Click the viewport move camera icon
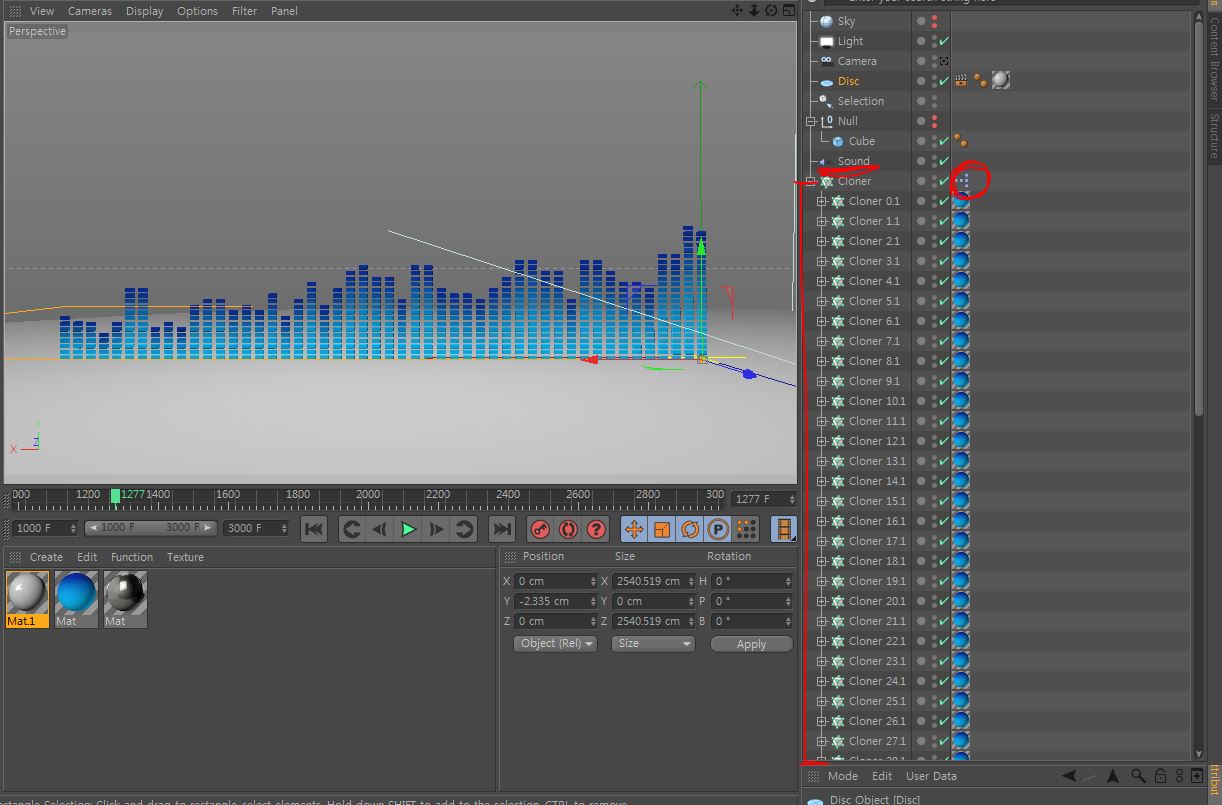The image size is (1222, 805). click(737, 10)
